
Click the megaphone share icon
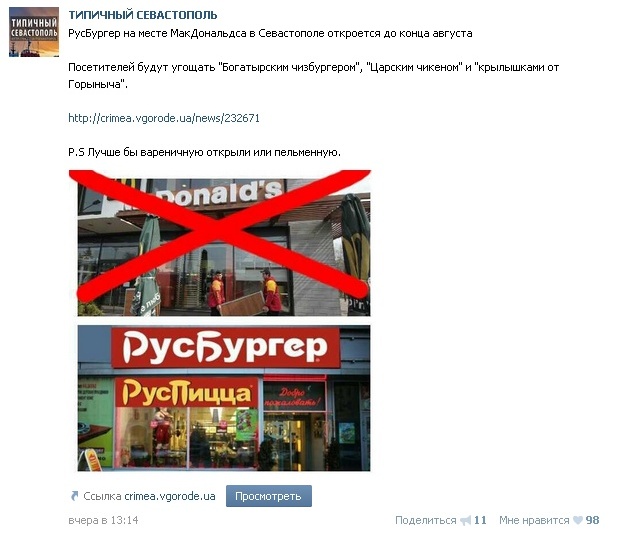pos(465,520)
